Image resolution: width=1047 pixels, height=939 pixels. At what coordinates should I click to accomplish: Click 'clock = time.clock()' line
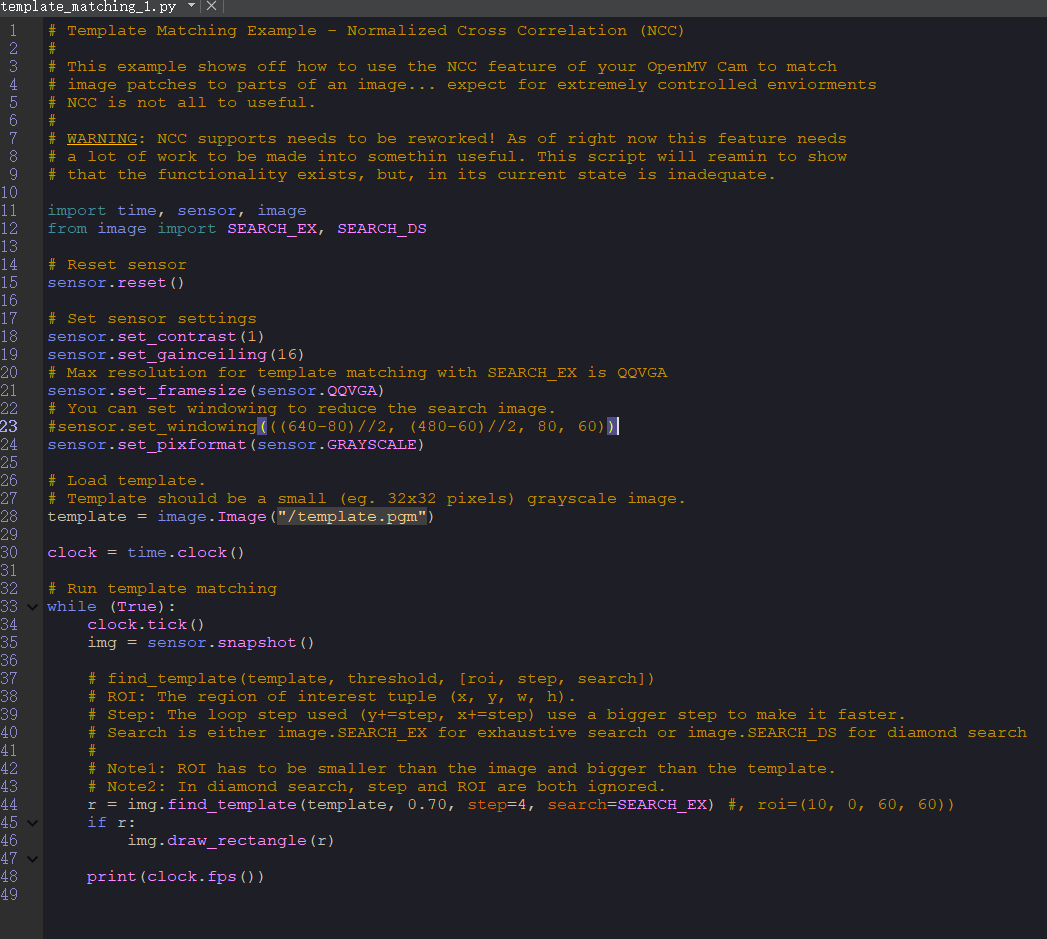[146, 554]
